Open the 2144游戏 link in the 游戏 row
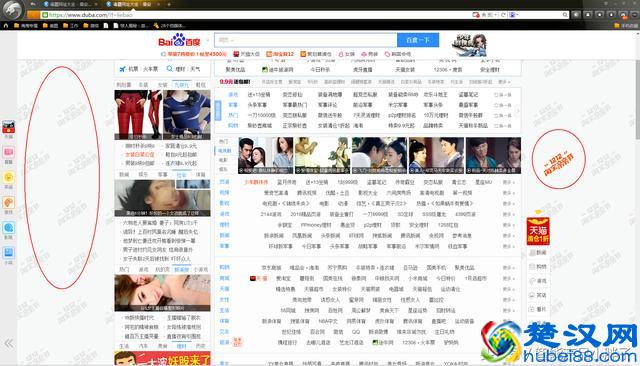640x366 pixels. pos(271,214)
